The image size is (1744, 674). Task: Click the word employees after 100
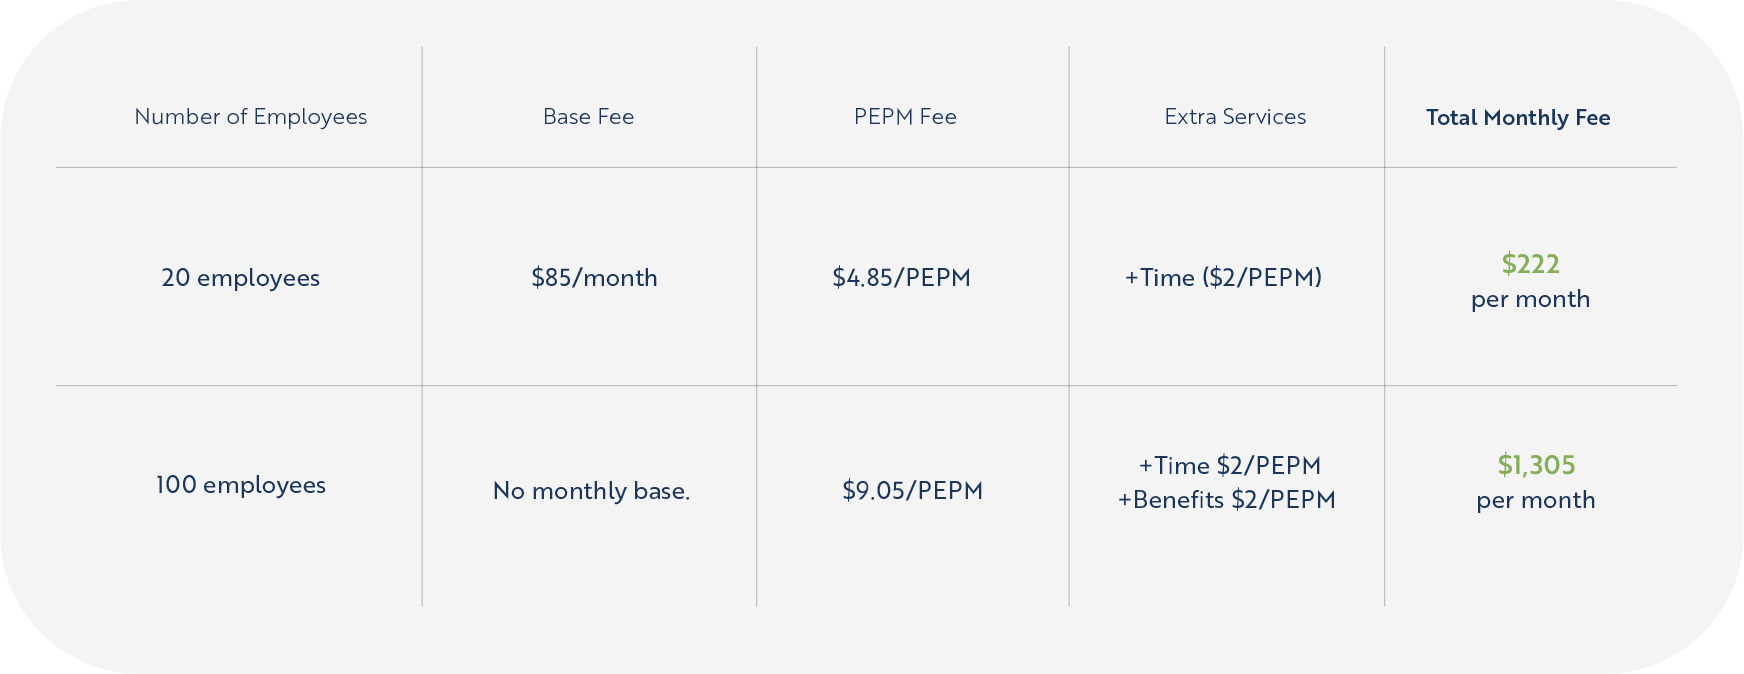coord(264,486)
